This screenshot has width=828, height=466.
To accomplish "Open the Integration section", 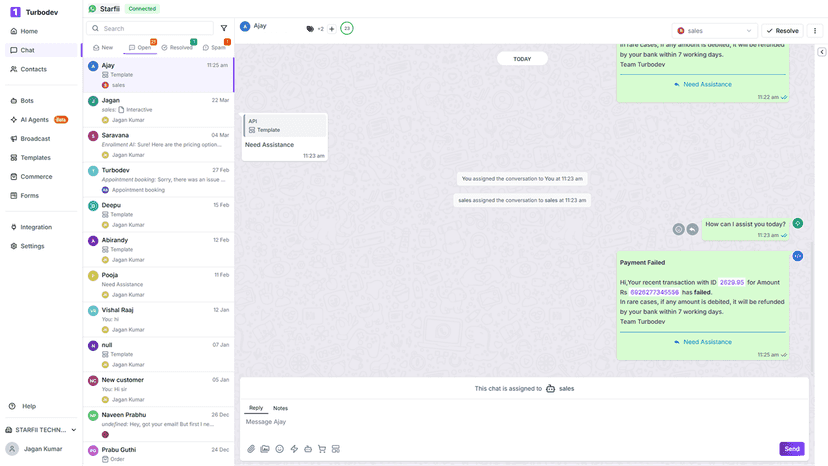I will point(31,227).
